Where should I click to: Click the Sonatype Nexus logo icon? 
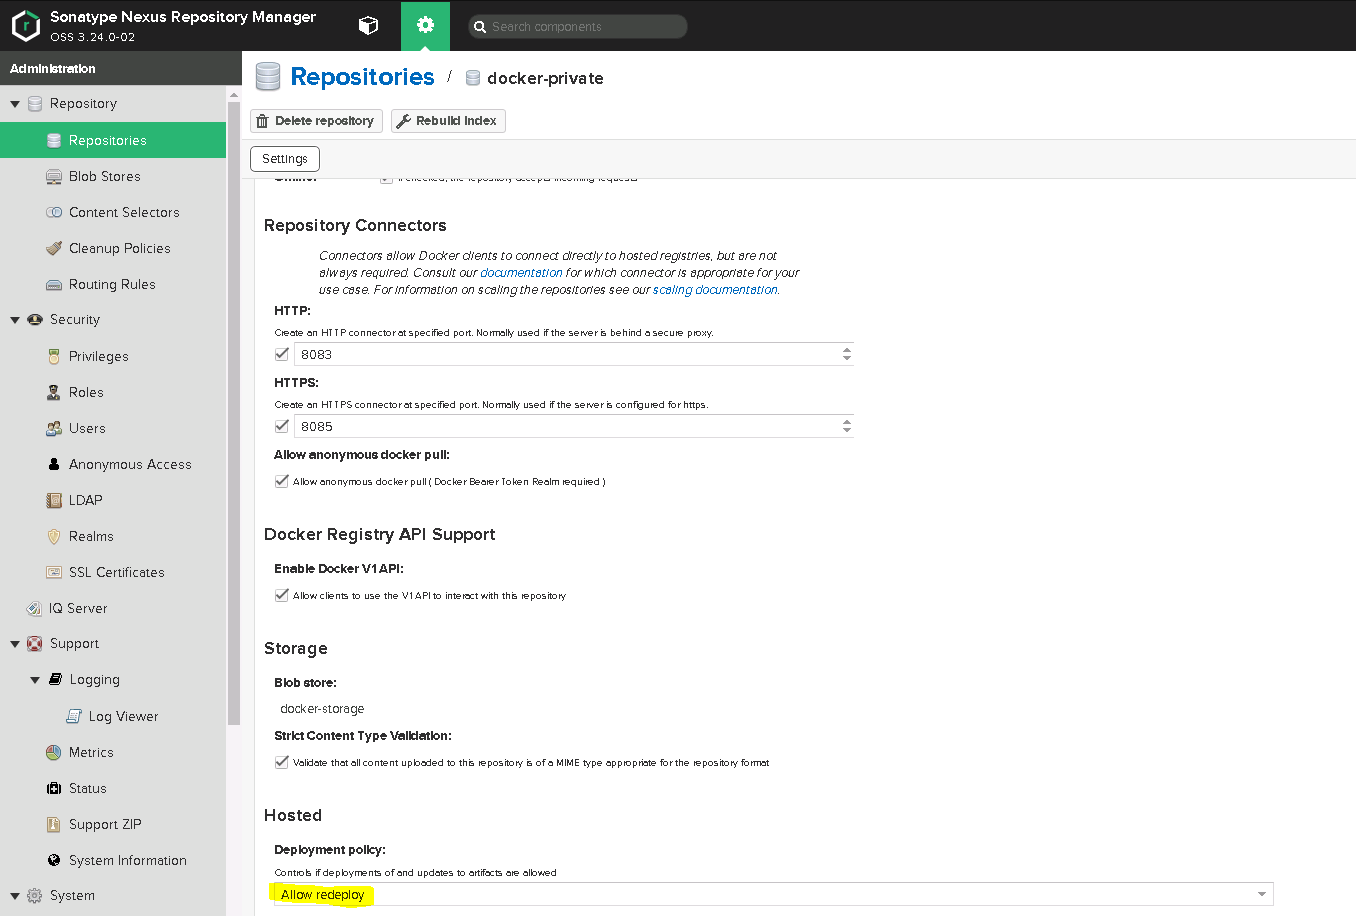click(25, 26)
